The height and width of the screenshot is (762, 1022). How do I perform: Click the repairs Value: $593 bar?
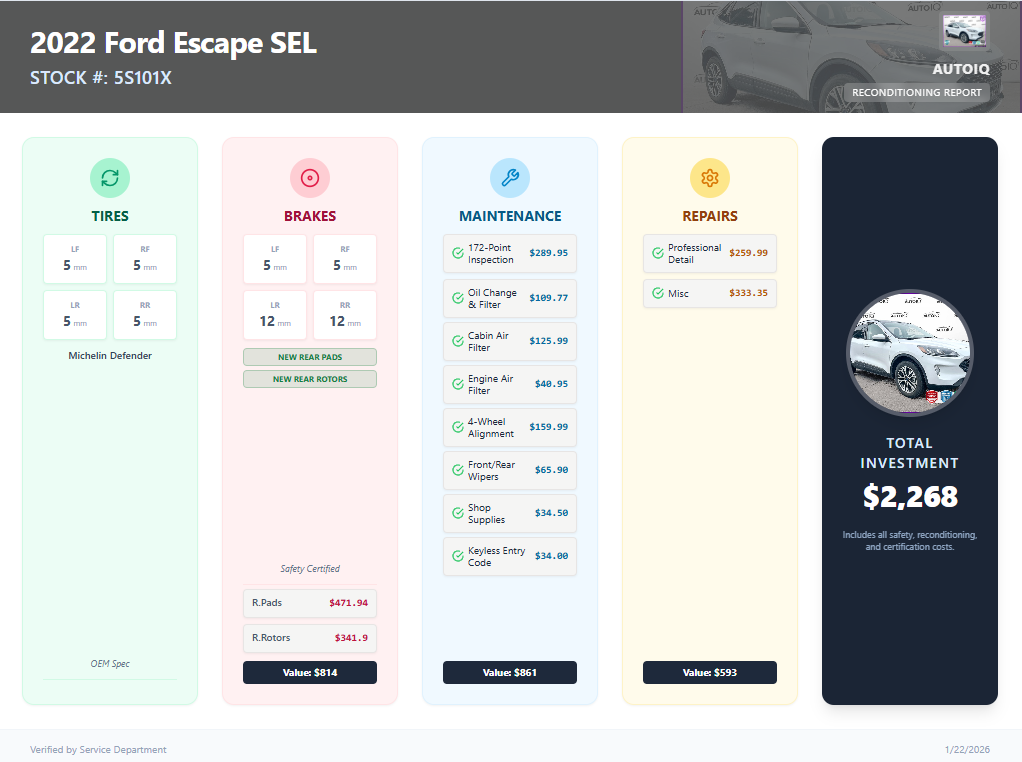[x=710, y=672]
